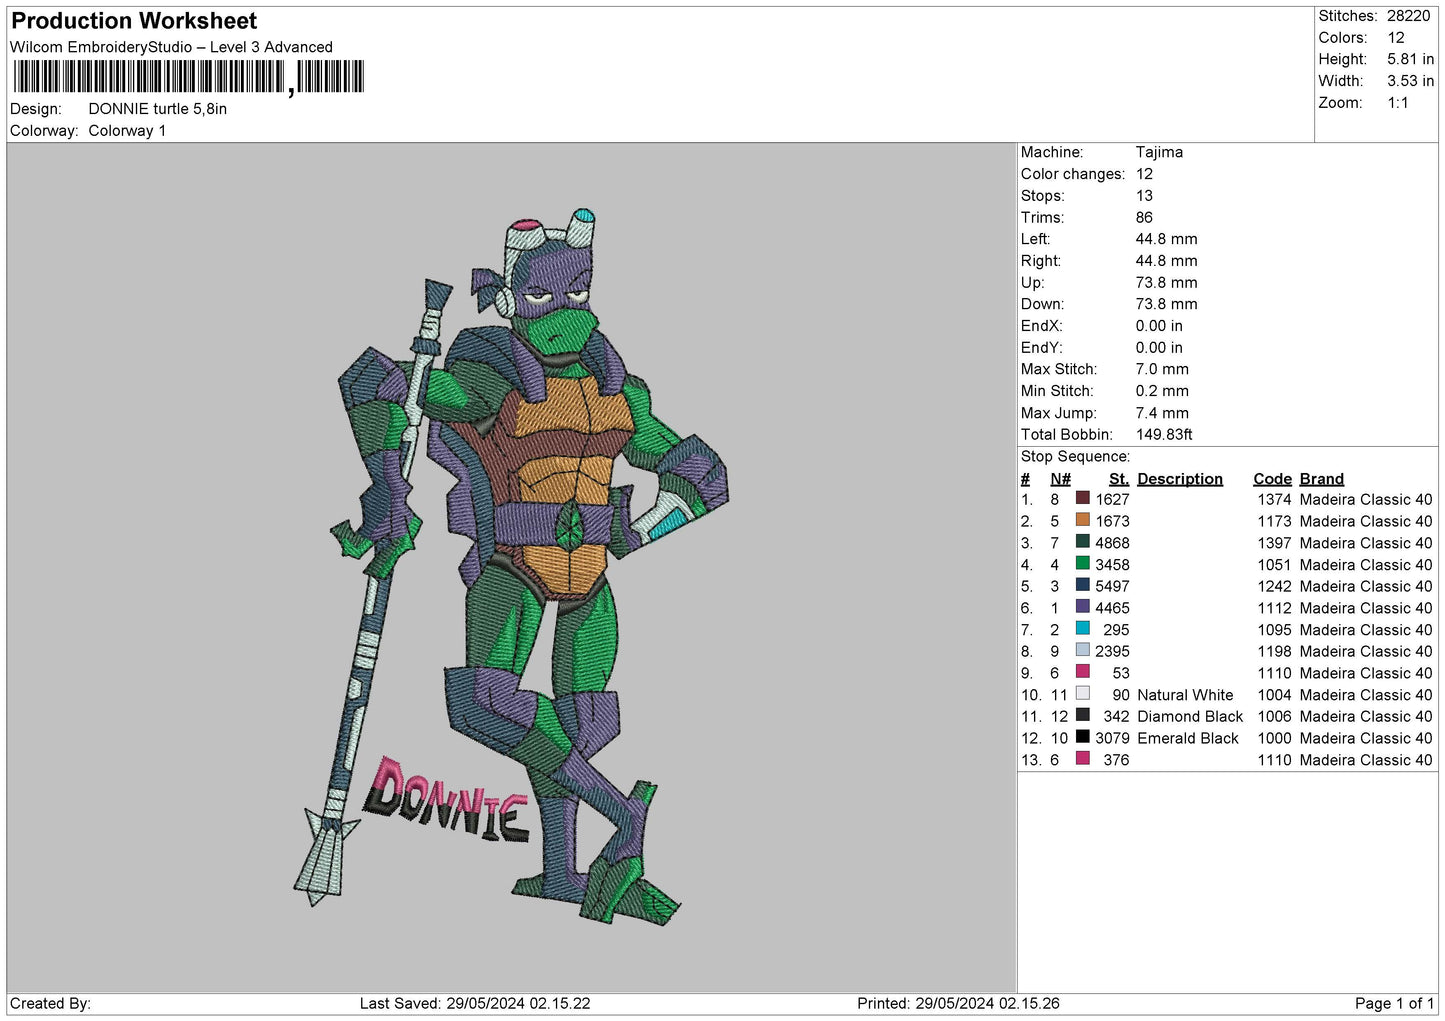Screen dimensions: 1445x1021
Task: Select the Colorway 1 value
Action: pos(127,131)
